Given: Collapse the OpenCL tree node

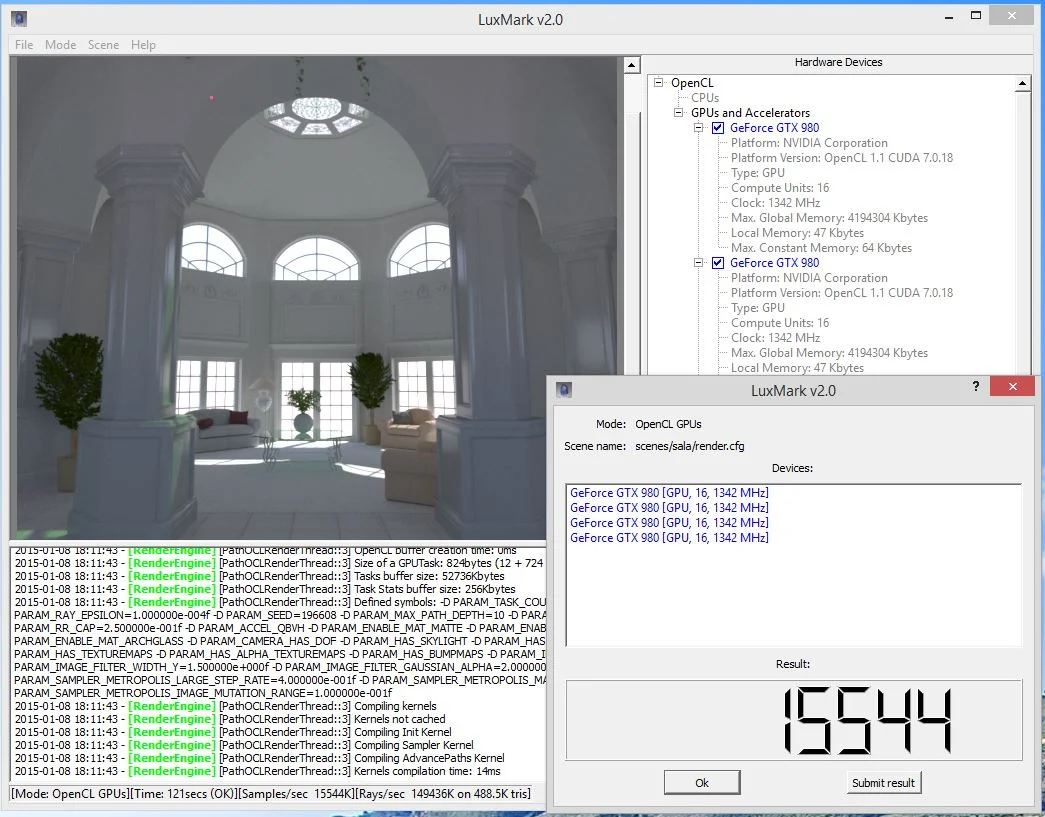Looking at the screenshot, I should 658,83.
